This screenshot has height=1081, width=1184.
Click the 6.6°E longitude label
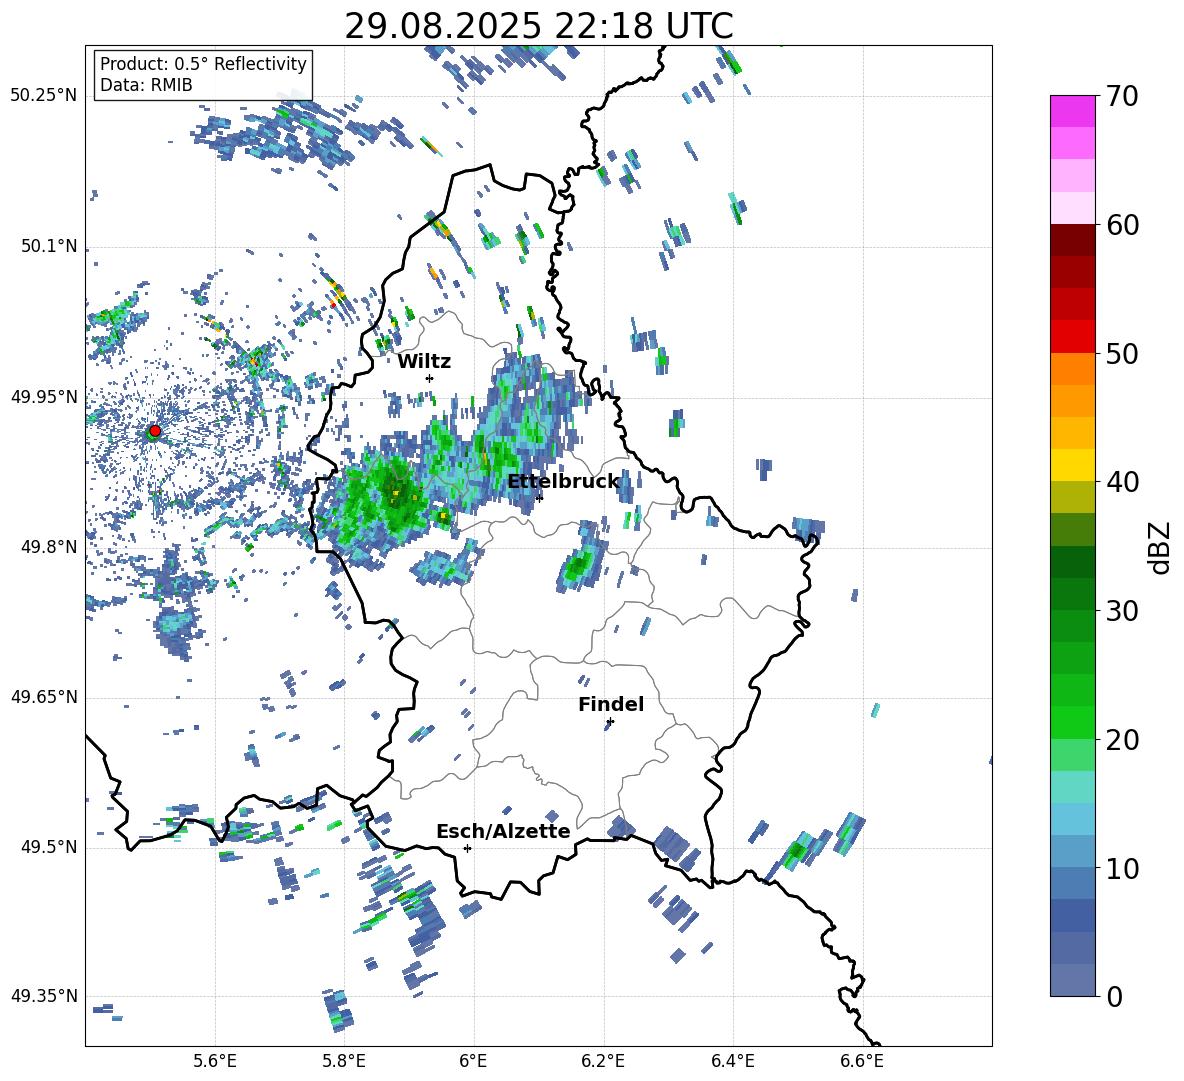point(862,1062)
